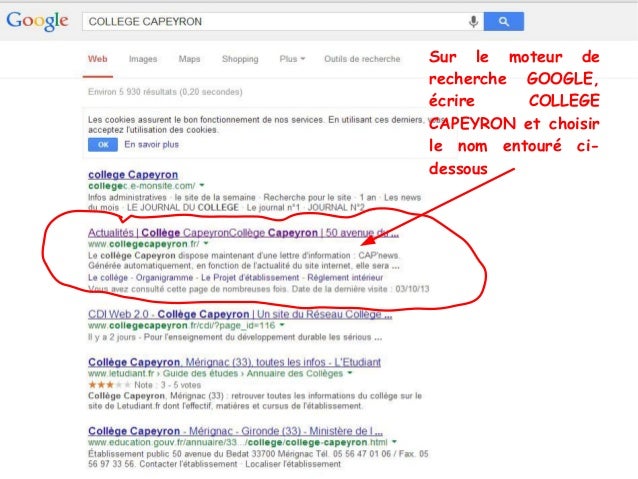Select the Web tab
This screenshot has width=638, height=479.
coord(98,59)
